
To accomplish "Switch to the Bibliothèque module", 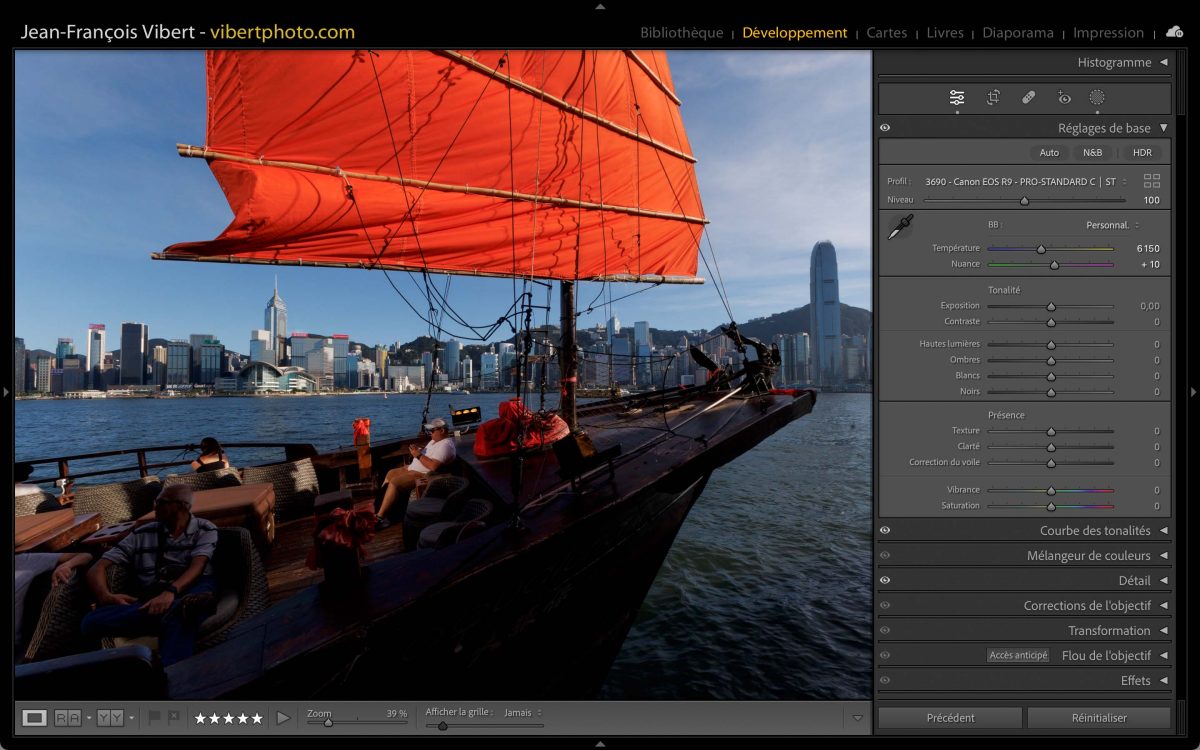I will point(681,33).
